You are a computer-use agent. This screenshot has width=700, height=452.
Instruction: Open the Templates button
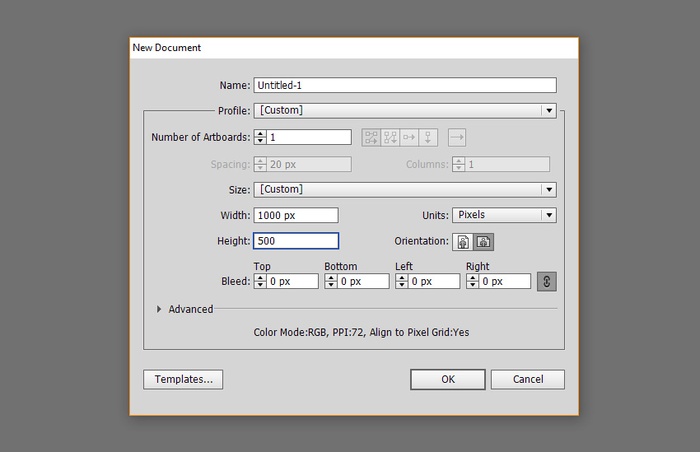(x=183, y=380)
